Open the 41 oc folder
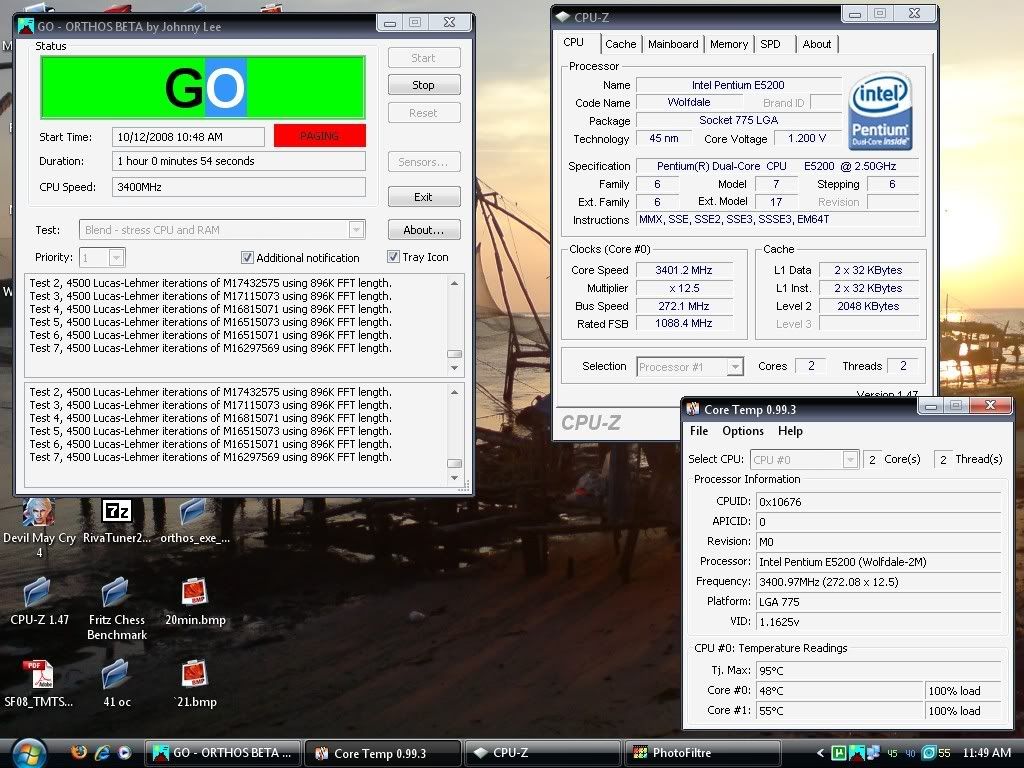Viewport: 1024px width, 768px height. (116, 676)
